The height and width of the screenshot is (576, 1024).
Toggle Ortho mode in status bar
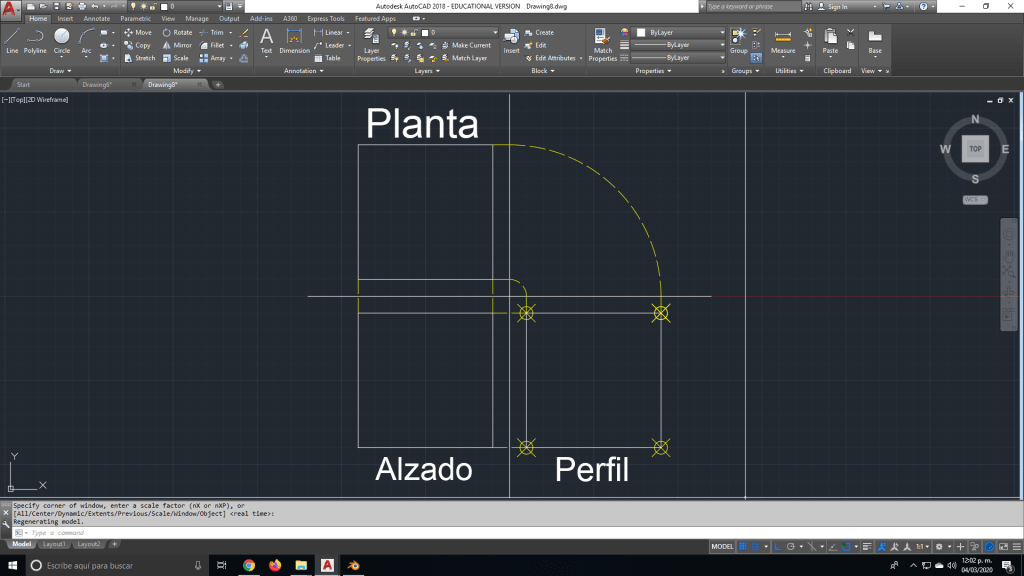click(776, 547)
